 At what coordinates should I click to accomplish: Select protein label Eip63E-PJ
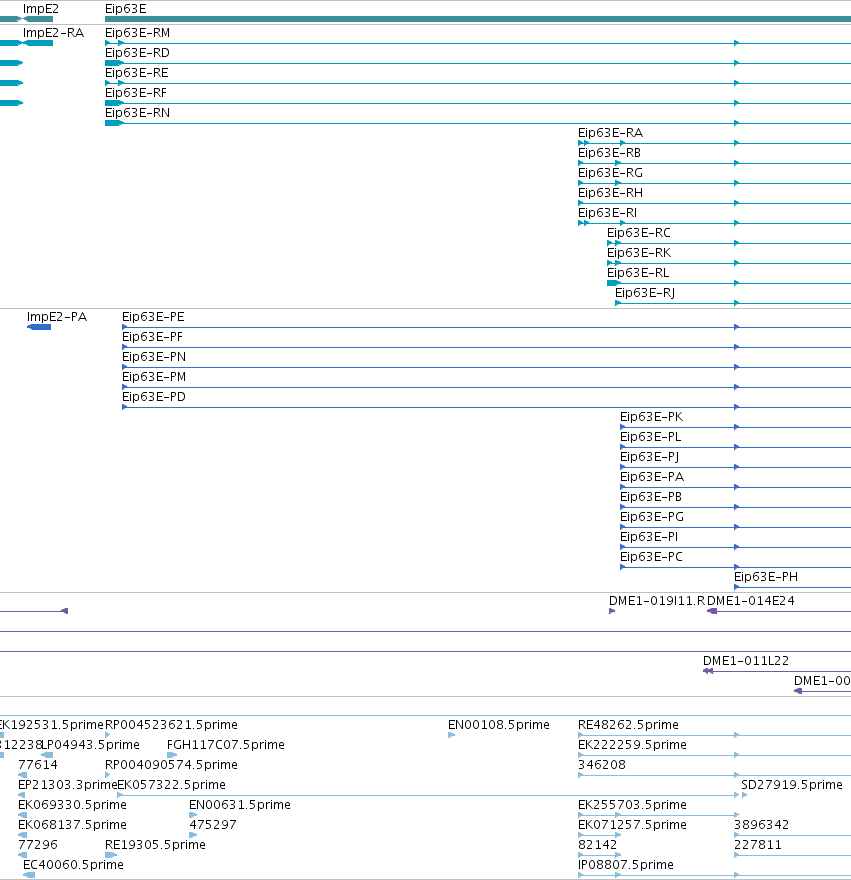tap(649, 457)
